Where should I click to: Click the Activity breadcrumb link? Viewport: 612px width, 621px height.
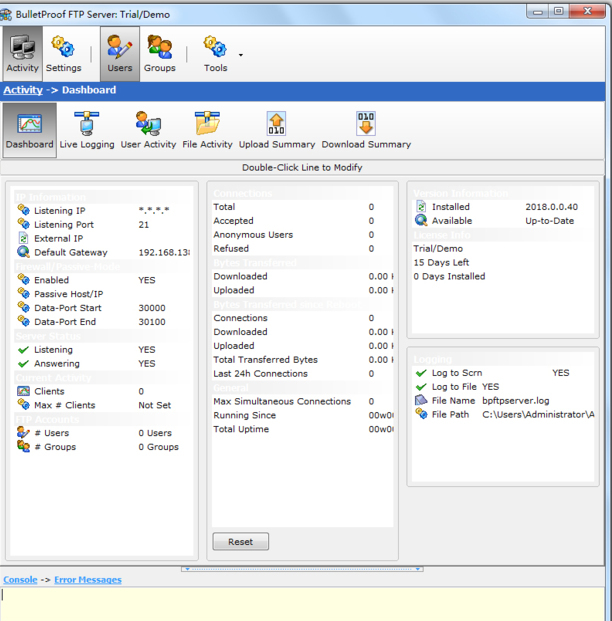pos(23,90)
